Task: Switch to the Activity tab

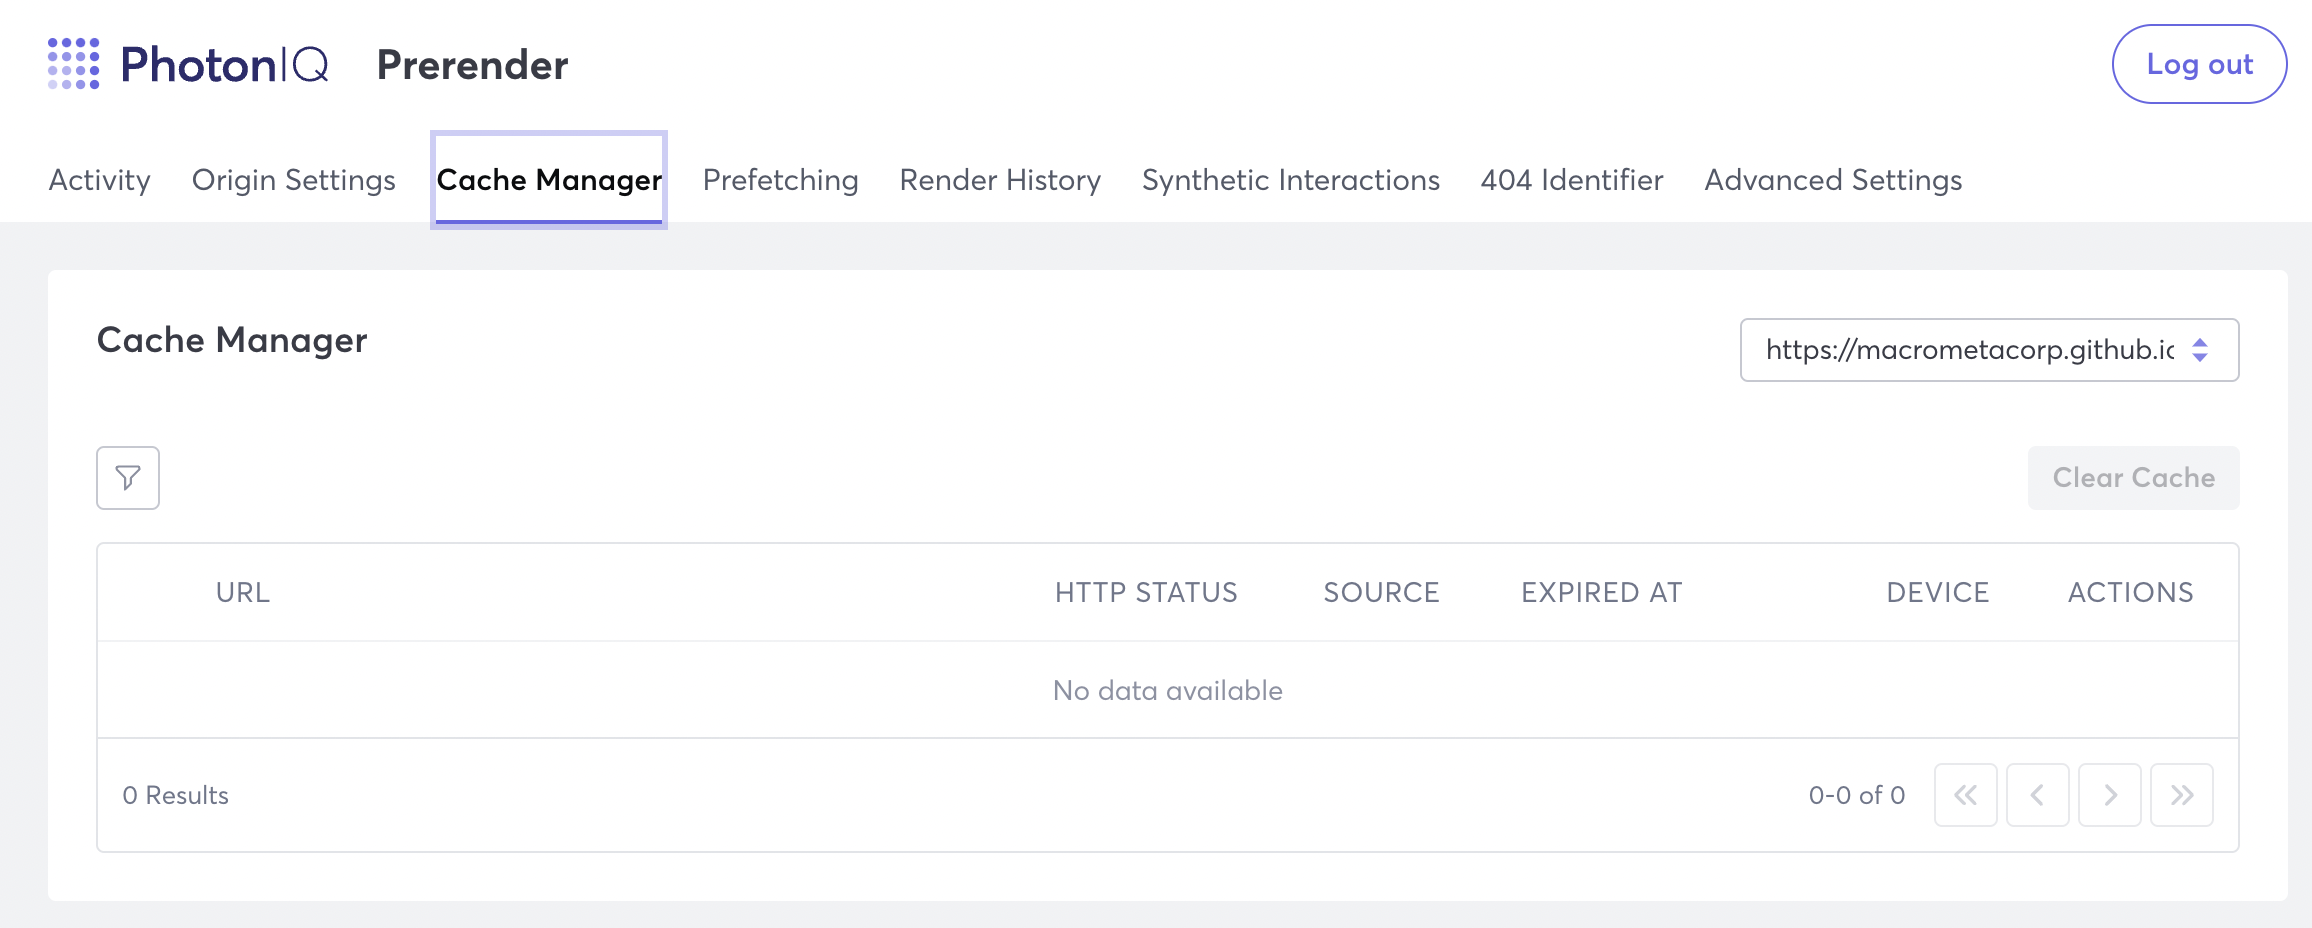Action: [99, 180]
